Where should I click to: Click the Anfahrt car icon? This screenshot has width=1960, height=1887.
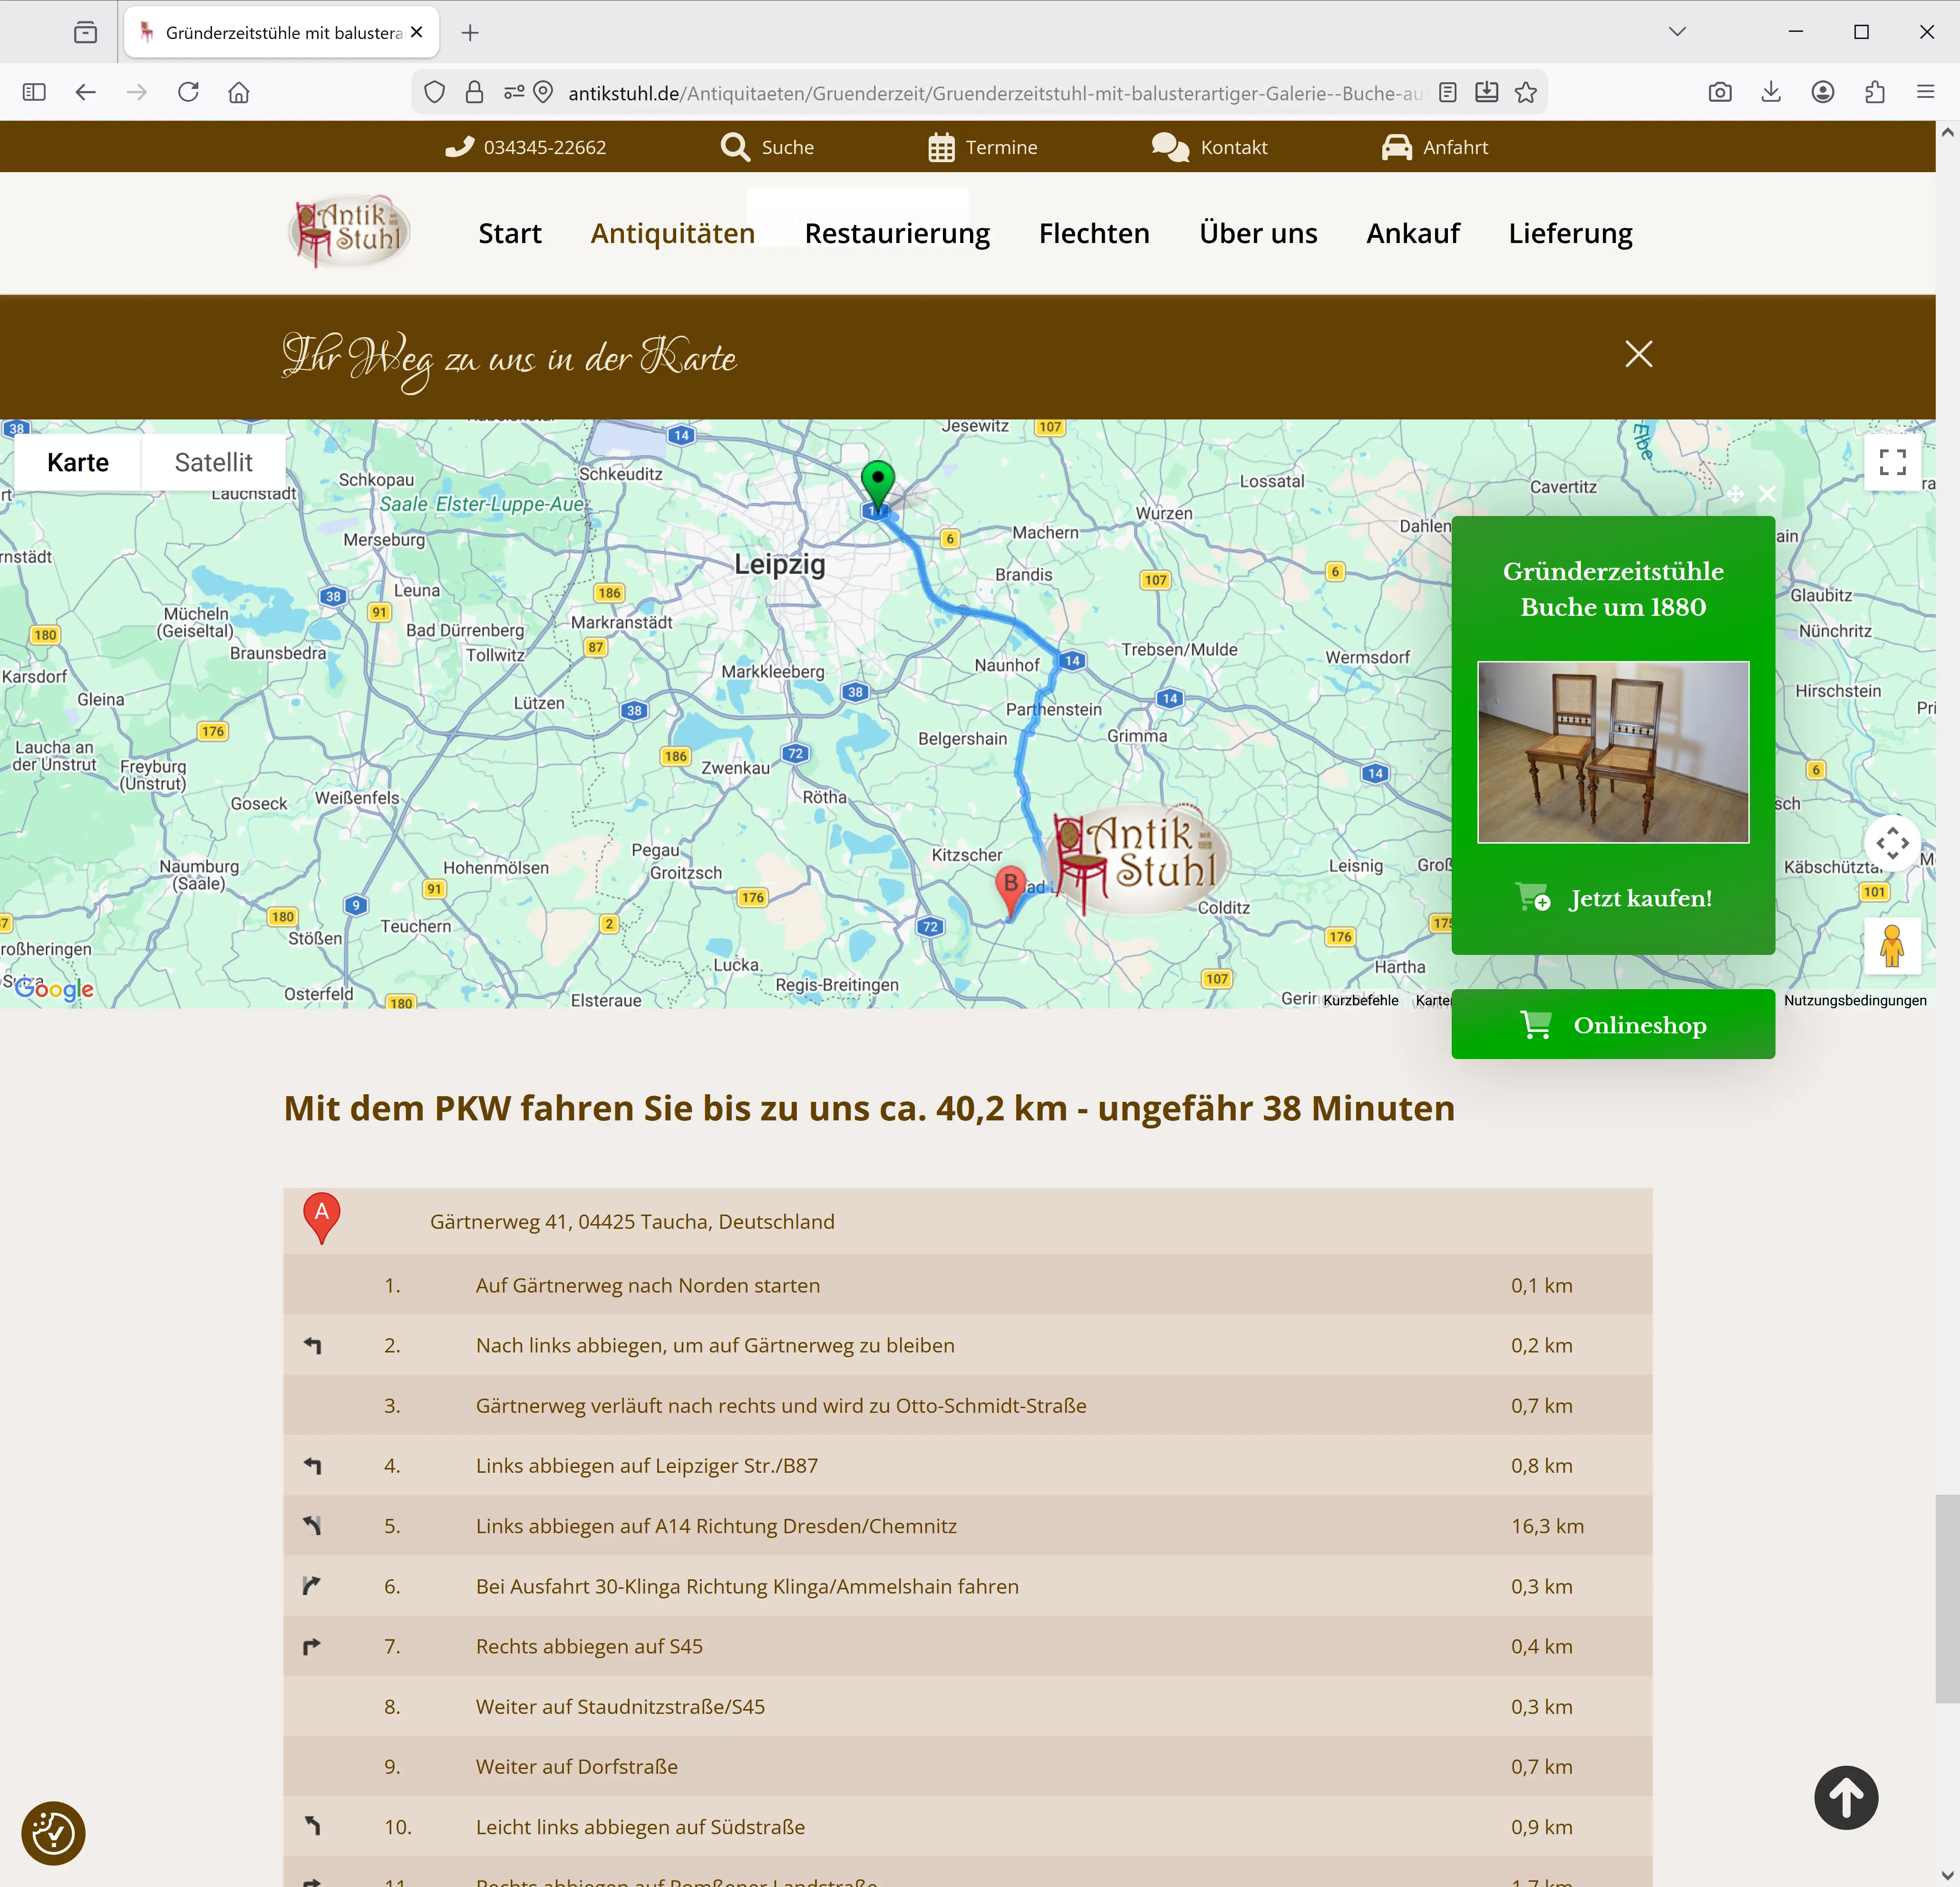1396,147
